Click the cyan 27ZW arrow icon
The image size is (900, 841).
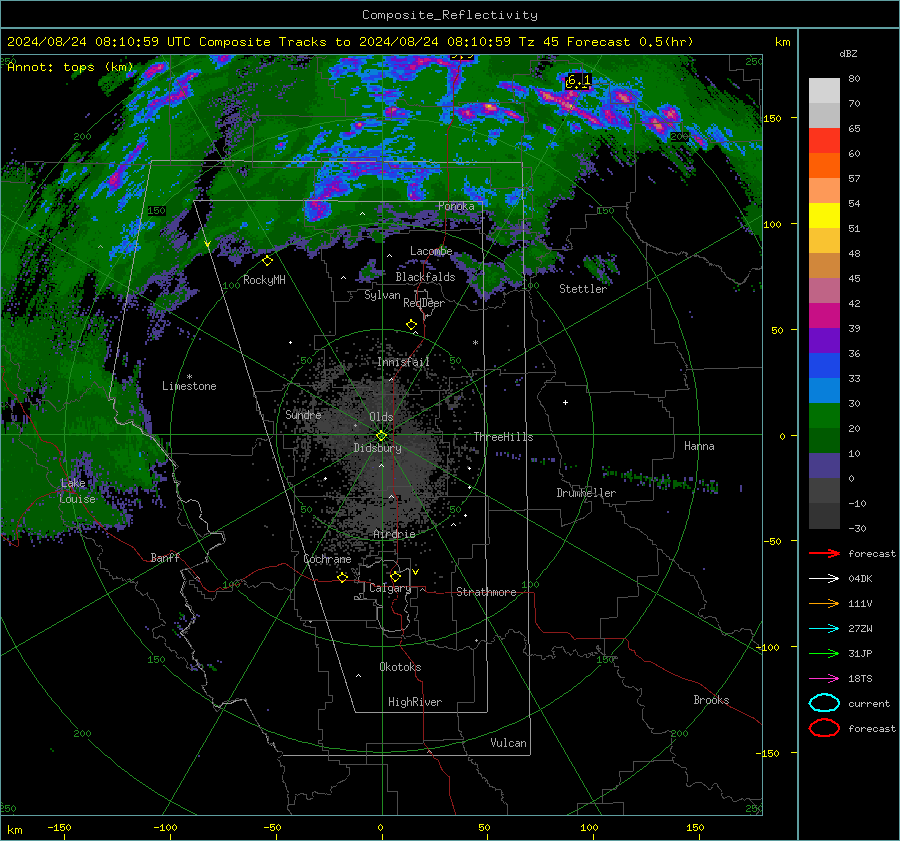coord(824,629)
